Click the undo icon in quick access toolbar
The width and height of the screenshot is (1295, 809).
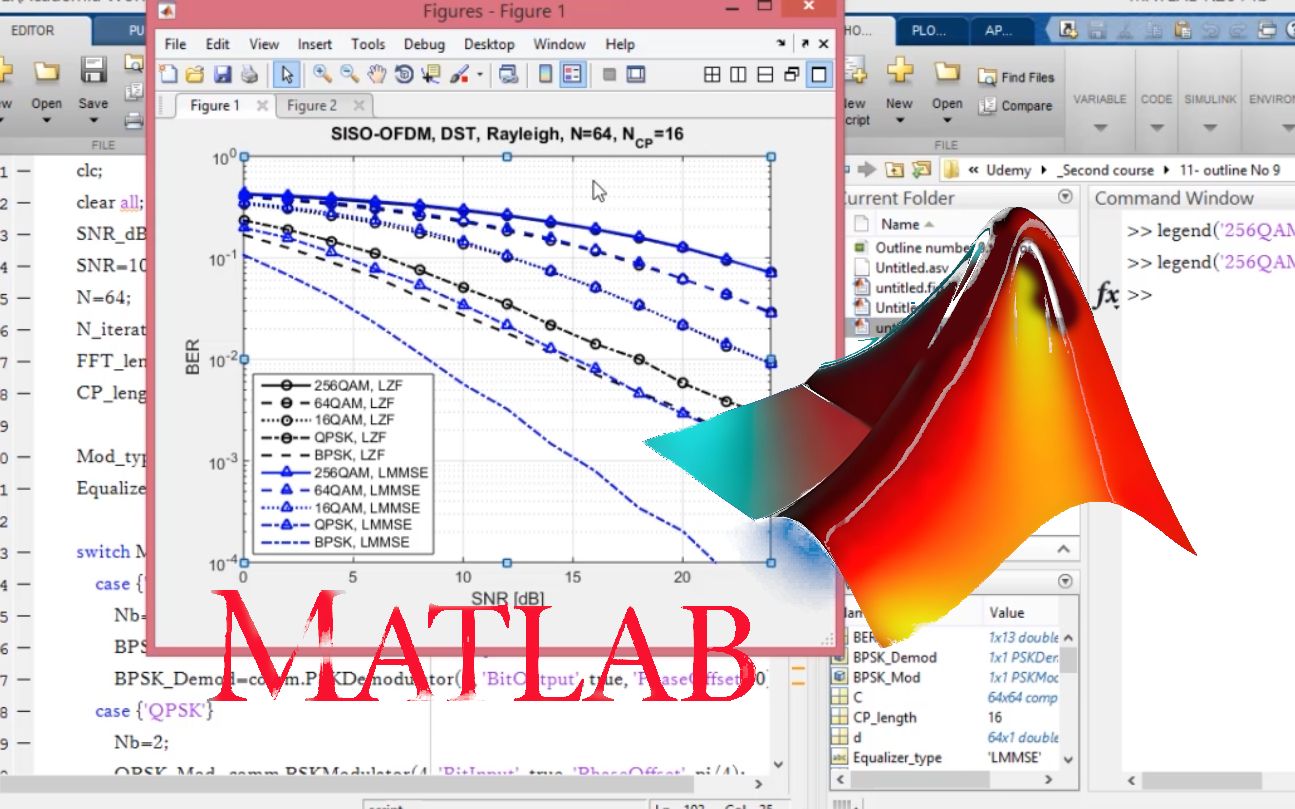click(x=1209, y=30)
